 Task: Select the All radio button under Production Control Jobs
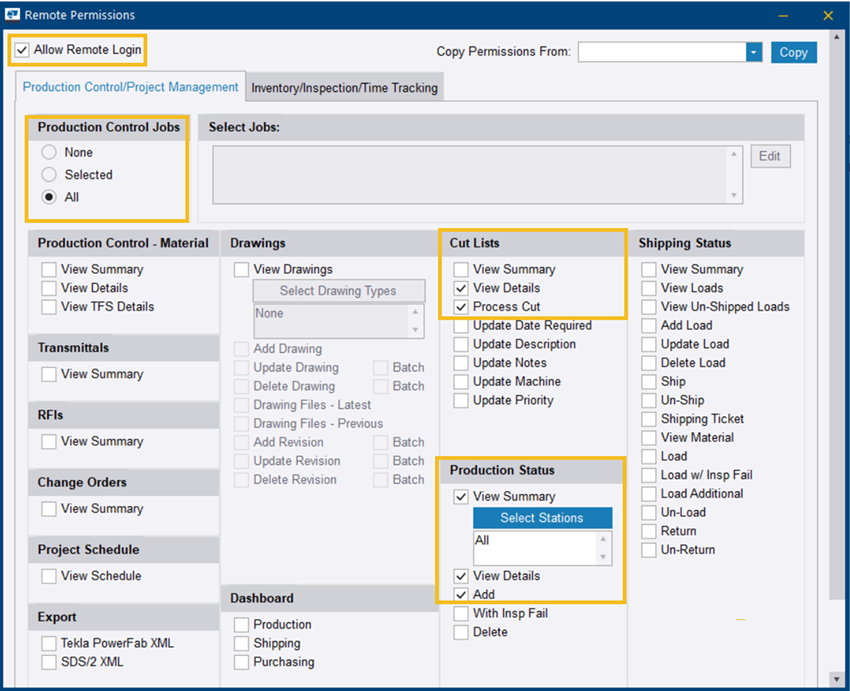48,197
